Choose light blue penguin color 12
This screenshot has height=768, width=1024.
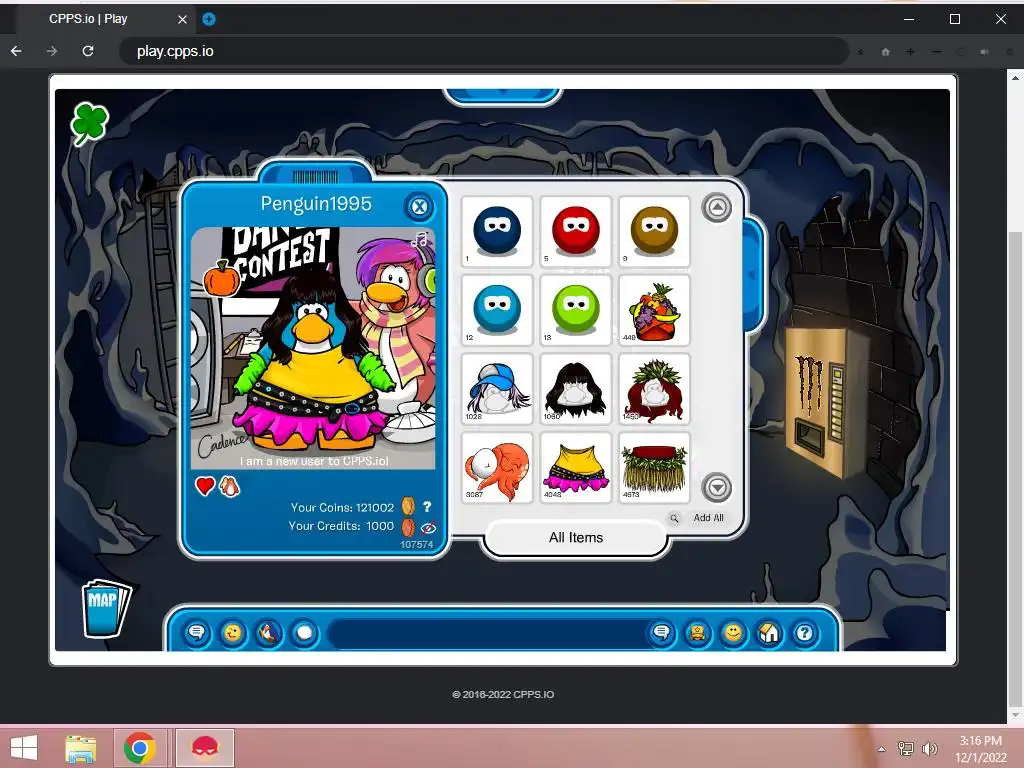coord(497,311)
